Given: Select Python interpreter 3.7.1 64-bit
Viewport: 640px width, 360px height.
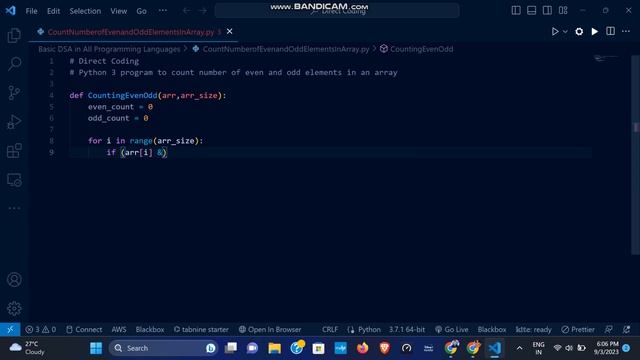Looking at the screenshot, I should (407, 329).
